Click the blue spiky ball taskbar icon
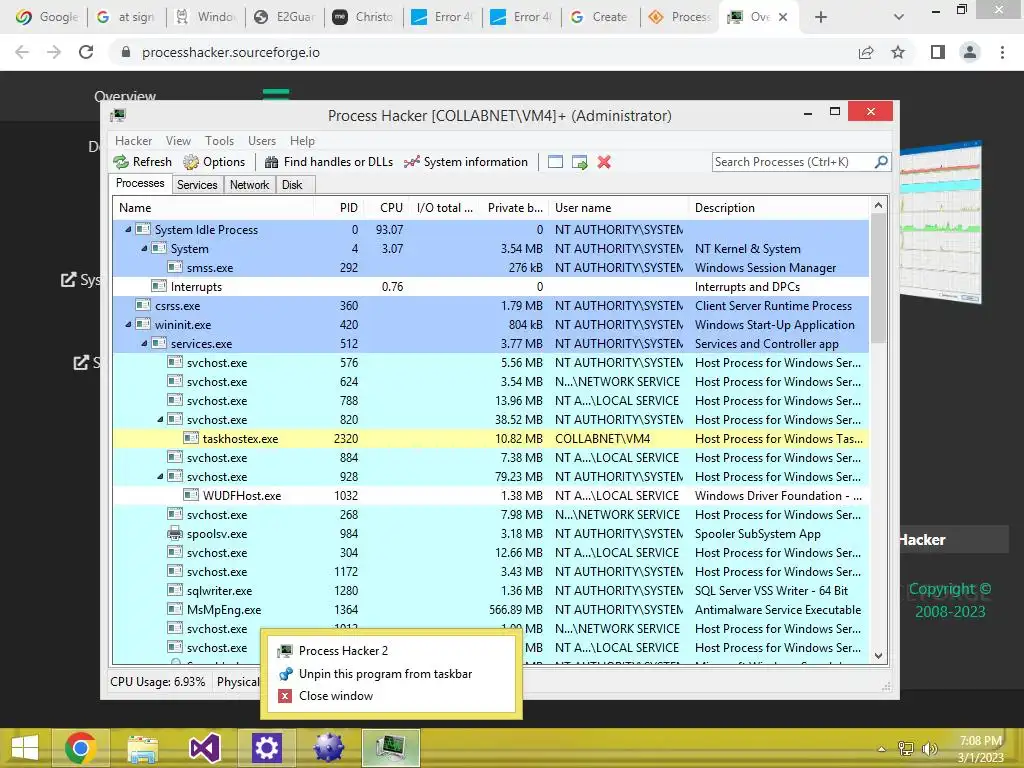The width and height of the screenshot is (1024, 768). tap(328, 748)
